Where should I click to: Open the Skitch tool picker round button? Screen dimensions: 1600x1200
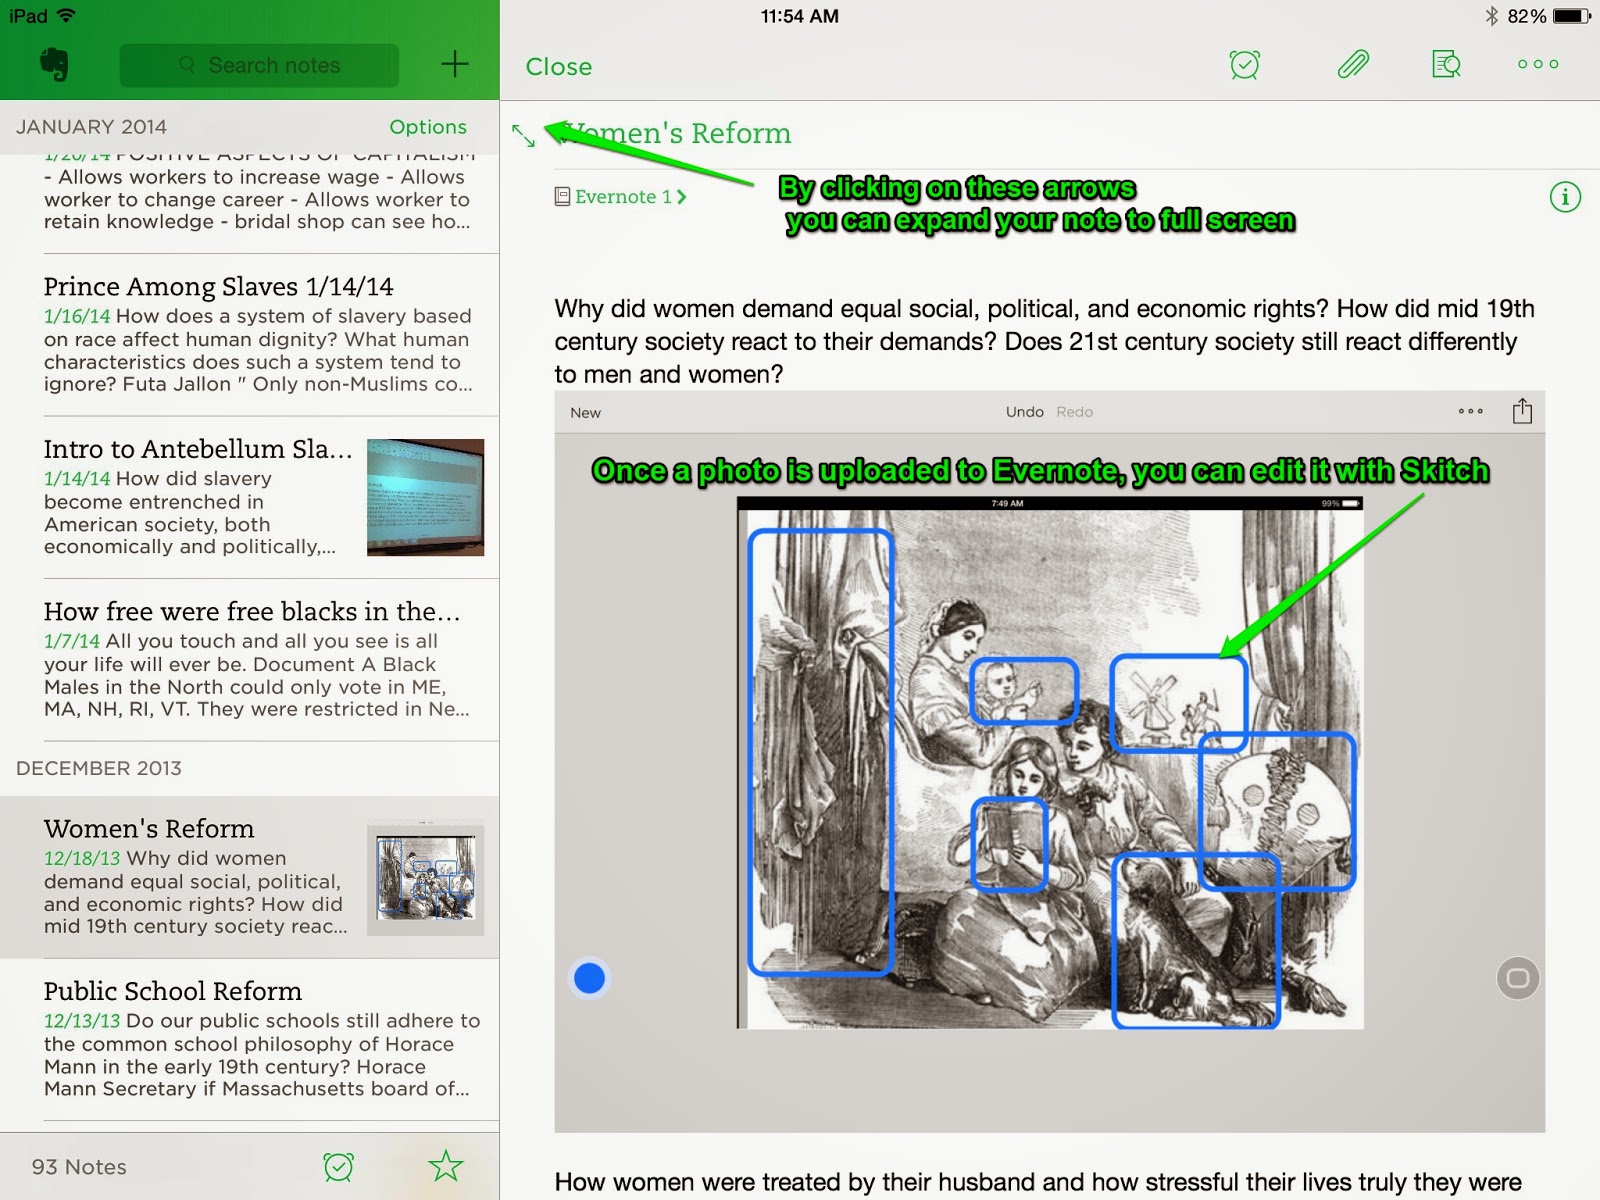pyautogui.click(x=1517, y=978)
